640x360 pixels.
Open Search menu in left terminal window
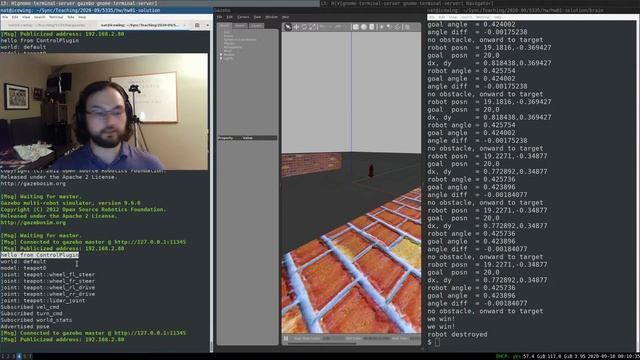pos(40,17)
